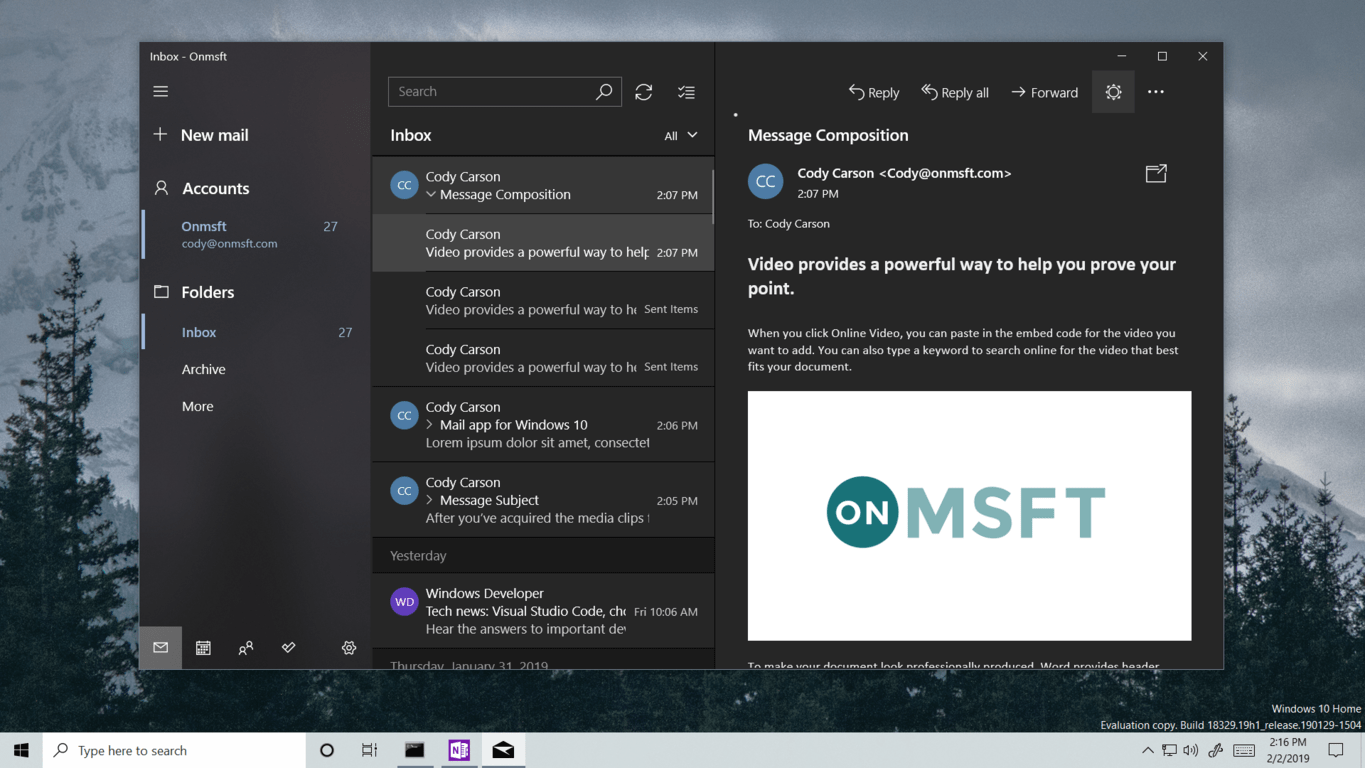Click the New mail plus icon

pos(160,134)
